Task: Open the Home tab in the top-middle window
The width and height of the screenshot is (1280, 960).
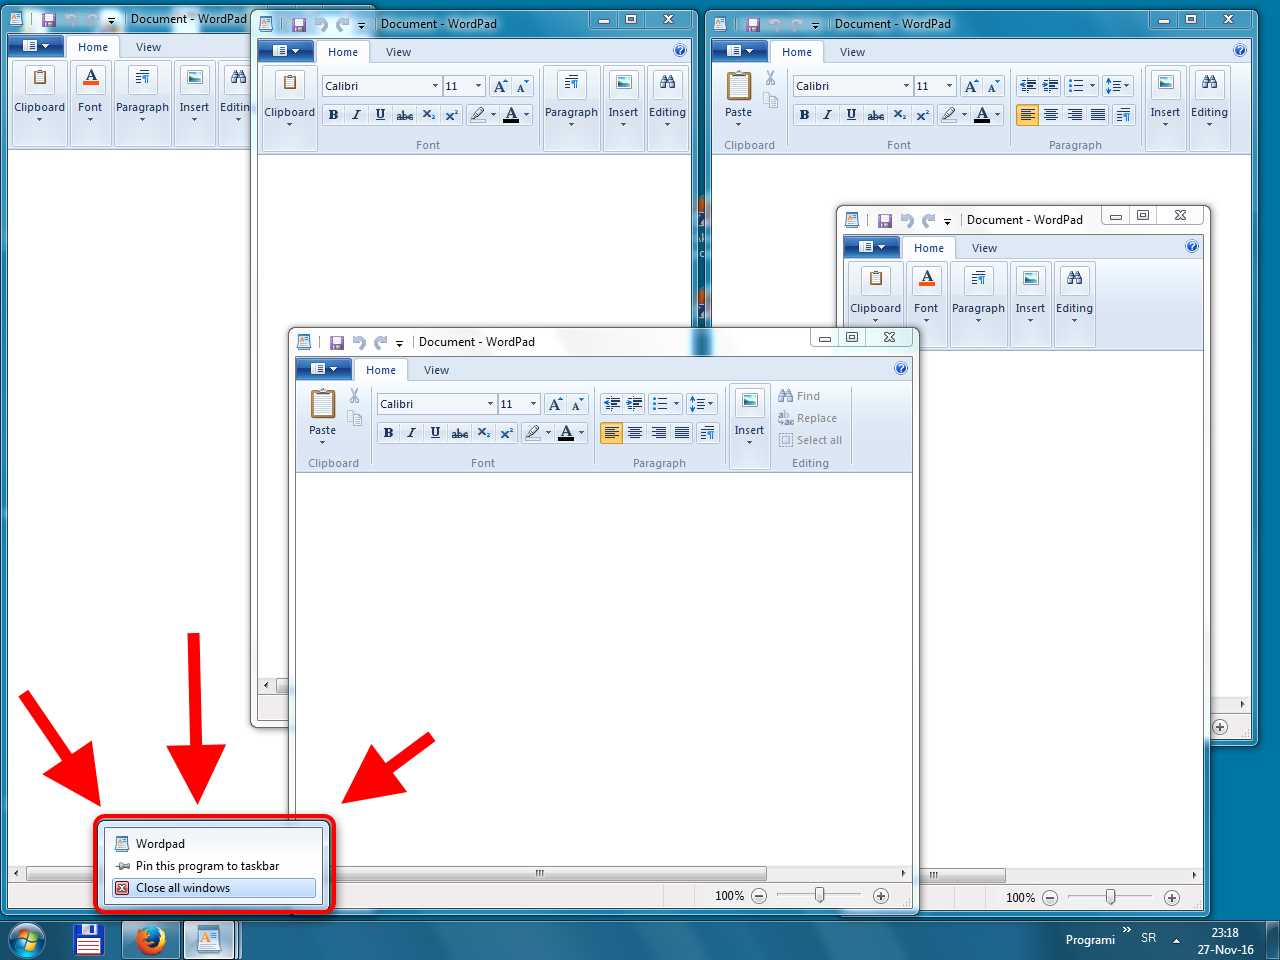Action: click(343, 52)
